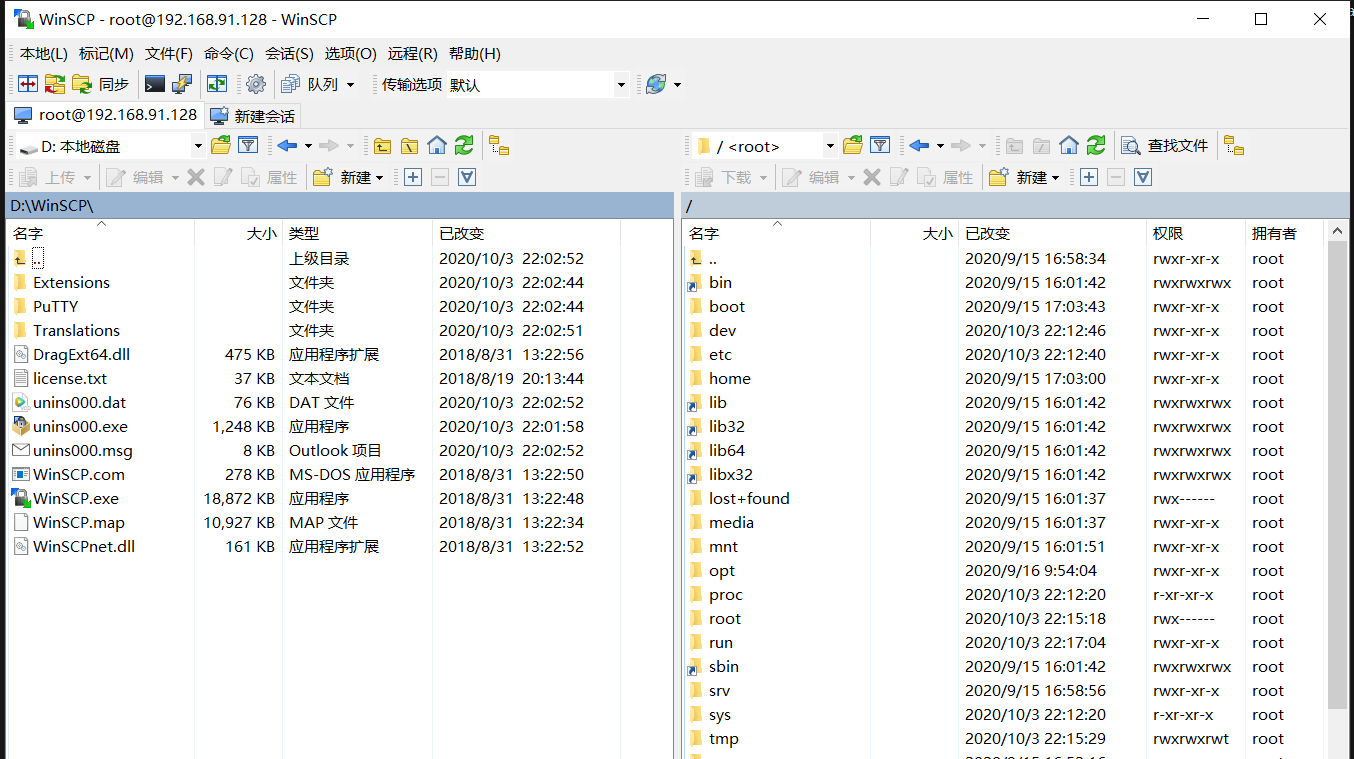Open the 传输选项 默认 transfer settings combo box
Screen dimensions: 1354x759
[536, 85]
